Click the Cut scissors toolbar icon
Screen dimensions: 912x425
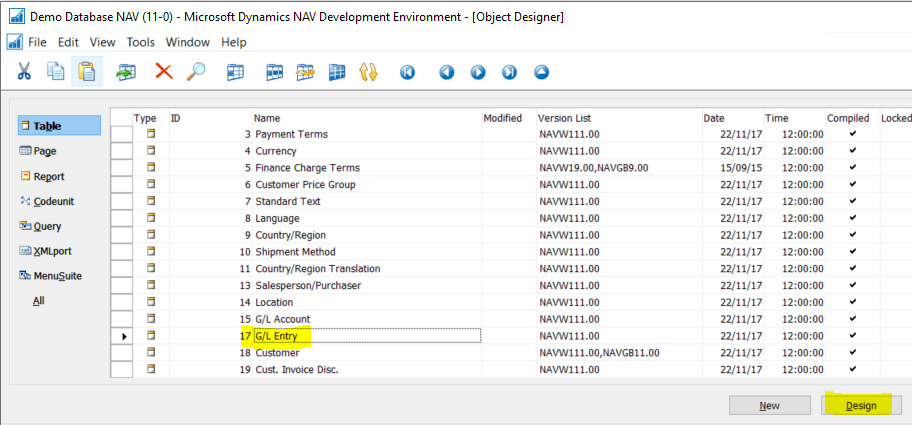click(24, 72)
